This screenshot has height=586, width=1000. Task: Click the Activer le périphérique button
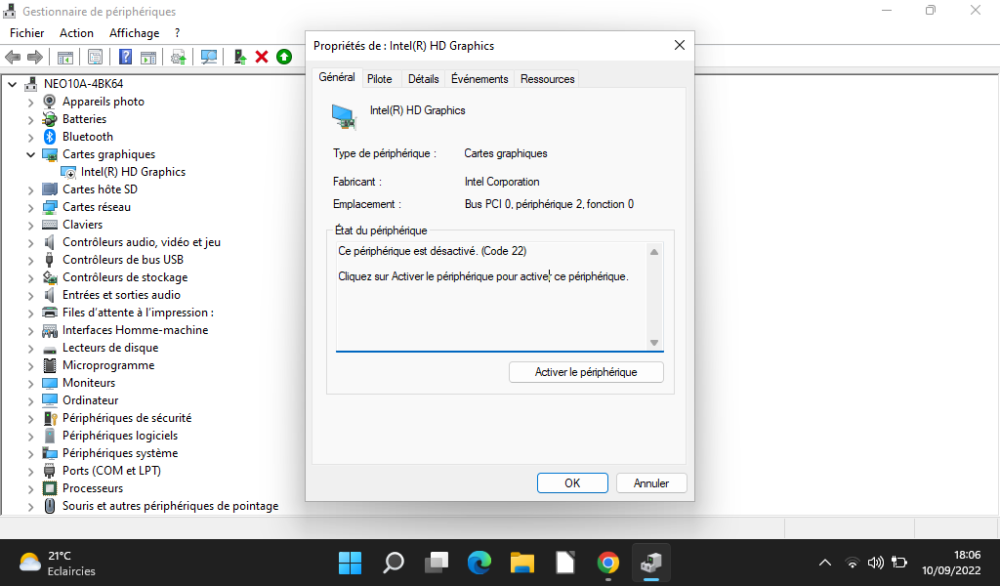click(586, 372)
